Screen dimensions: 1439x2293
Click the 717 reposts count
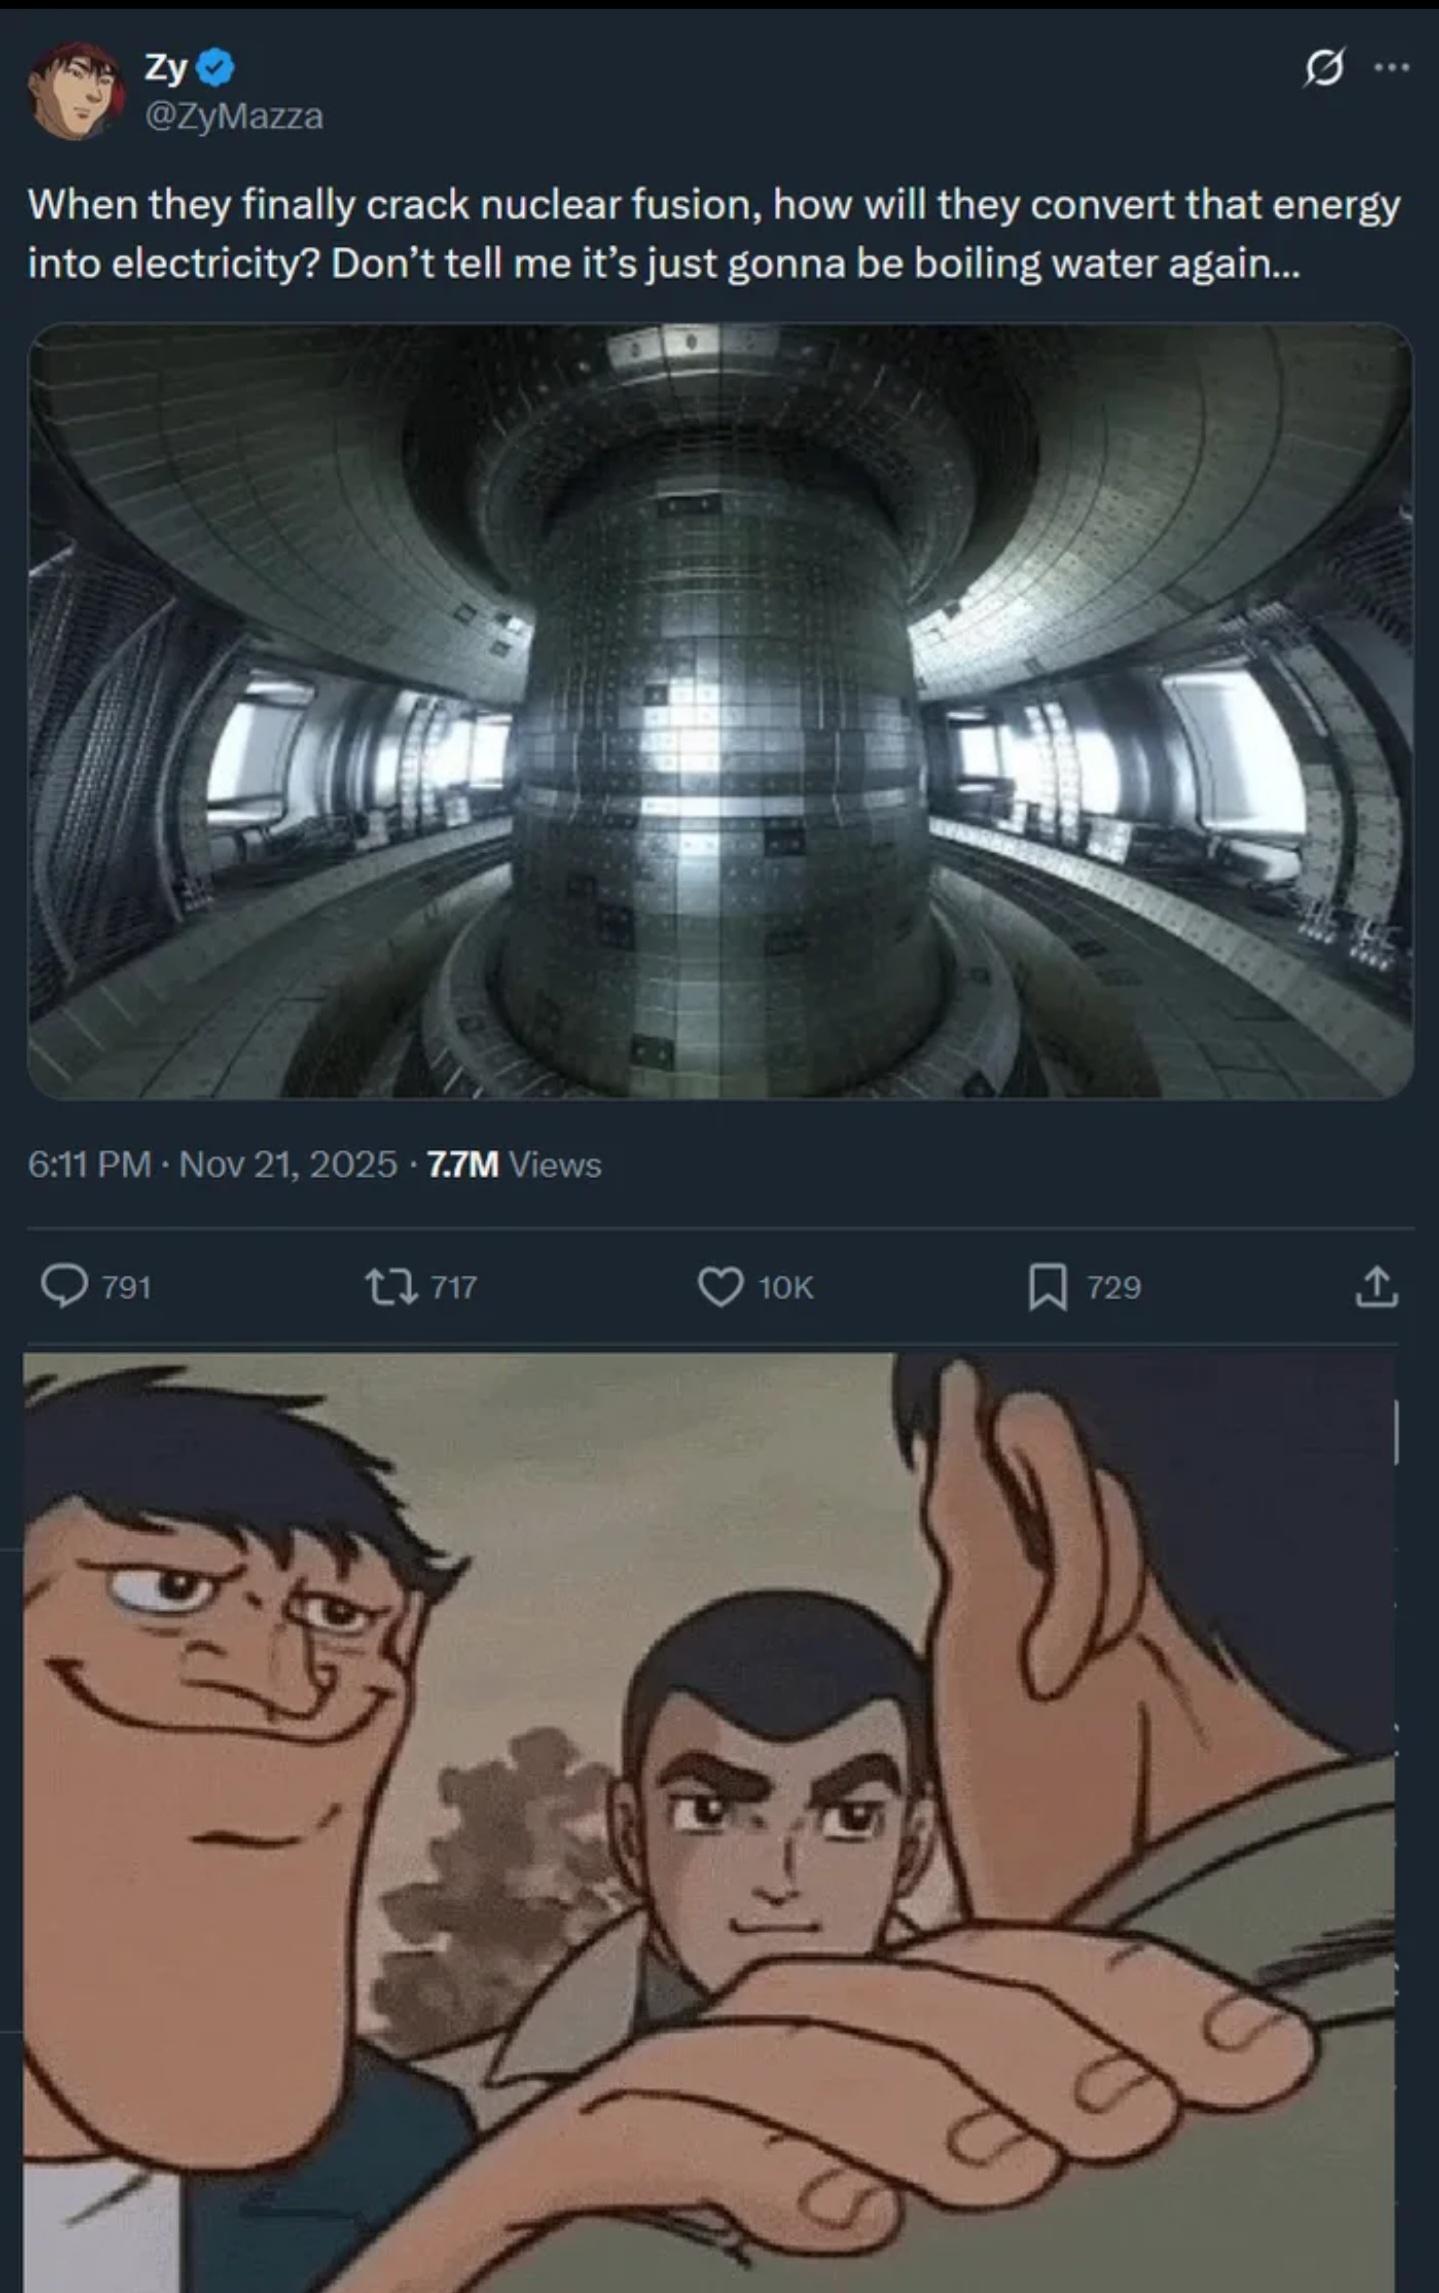point(453,1287)
